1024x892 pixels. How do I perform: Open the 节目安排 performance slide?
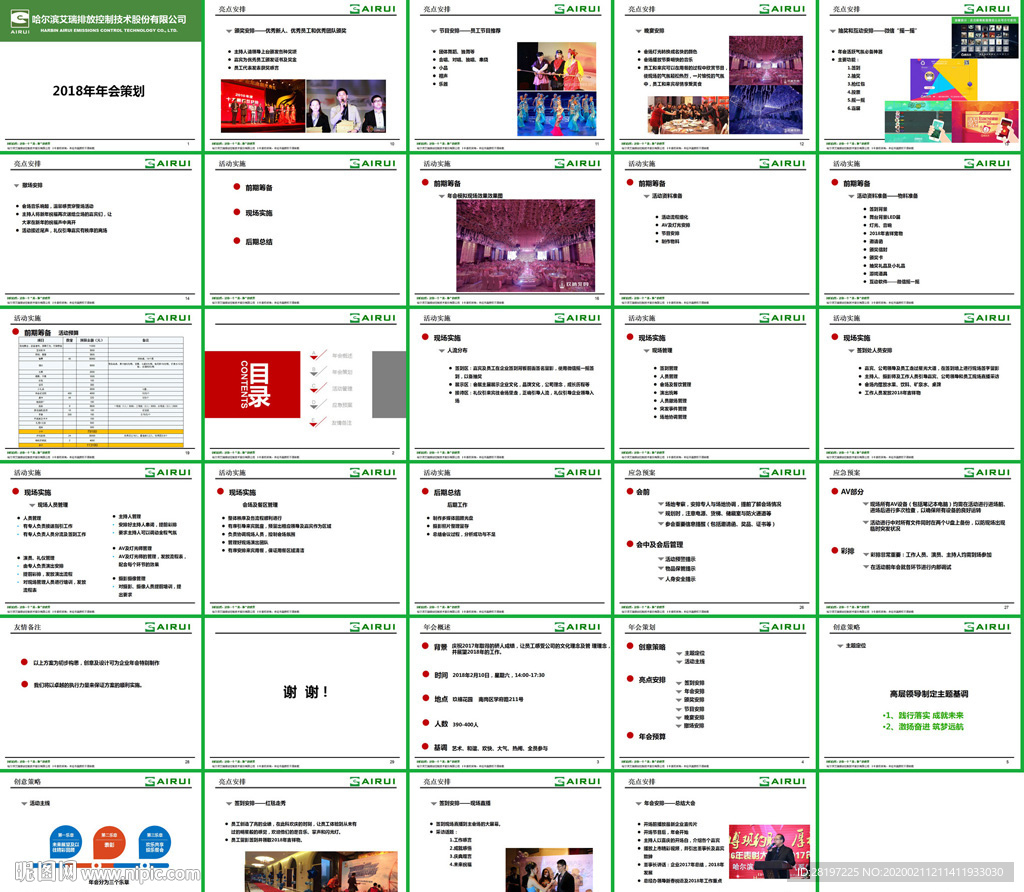510,76
